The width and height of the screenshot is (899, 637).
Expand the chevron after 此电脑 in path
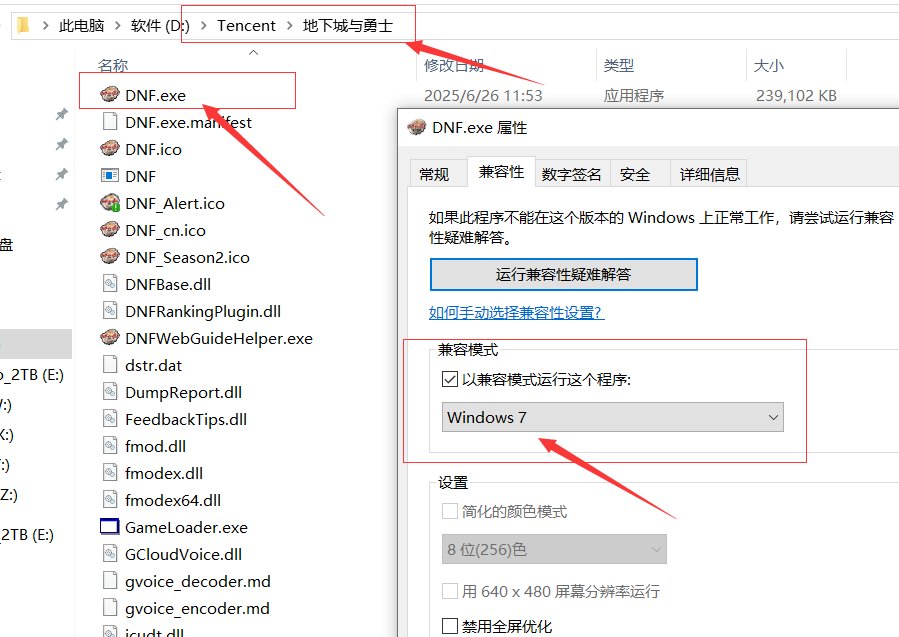[118, 26]
